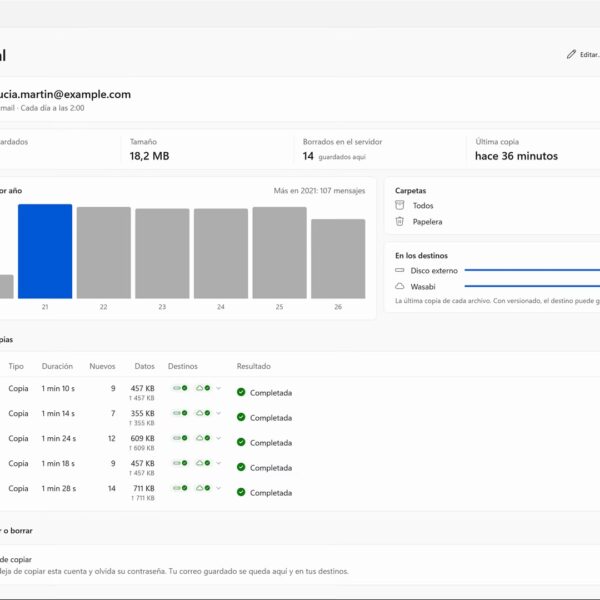
Task: Click disk destination status in 1 min 10 s row
Action: (180, 388)
